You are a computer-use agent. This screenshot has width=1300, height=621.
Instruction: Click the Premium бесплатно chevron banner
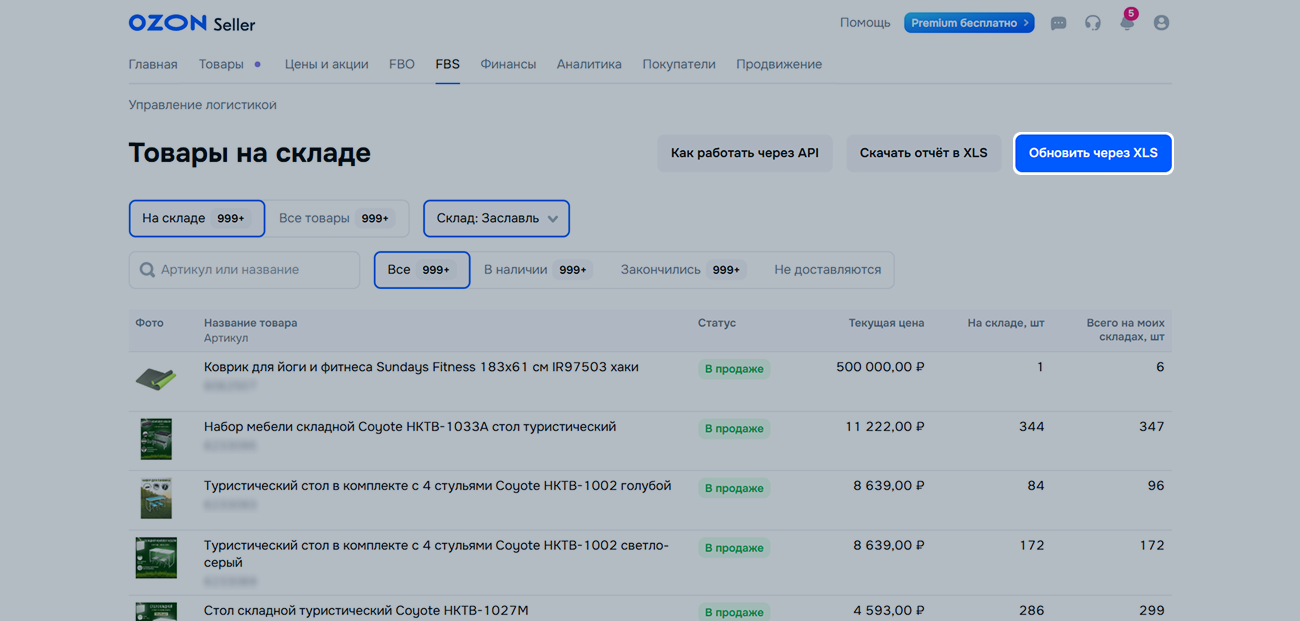pyautogui.click(x=968, y=23)
